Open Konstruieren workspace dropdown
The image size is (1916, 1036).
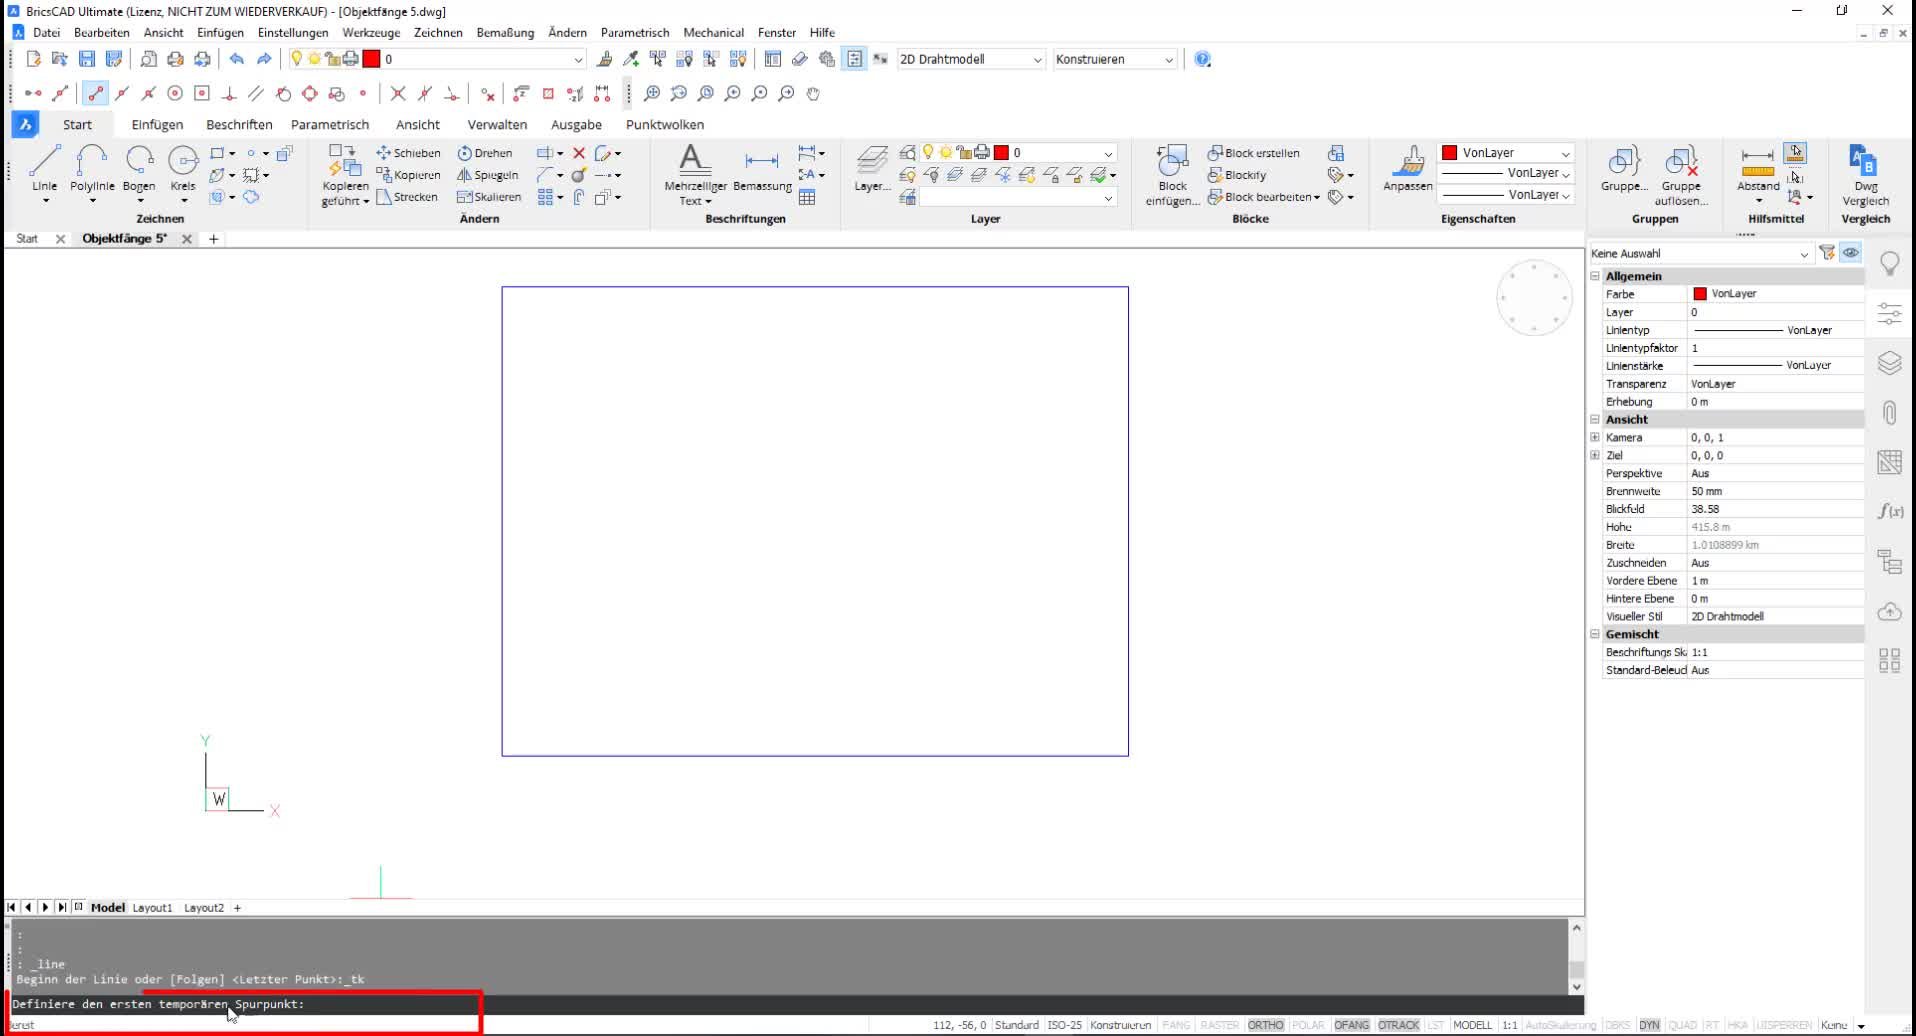[x=1114, y=59]
